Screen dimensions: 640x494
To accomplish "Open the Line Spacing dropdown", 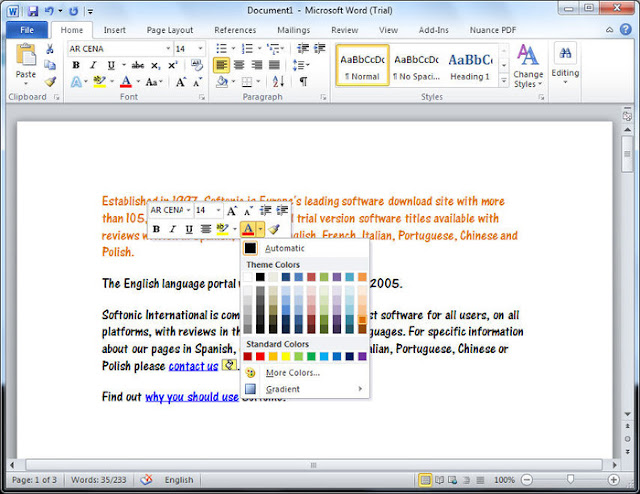I will (x=301, y=65).
